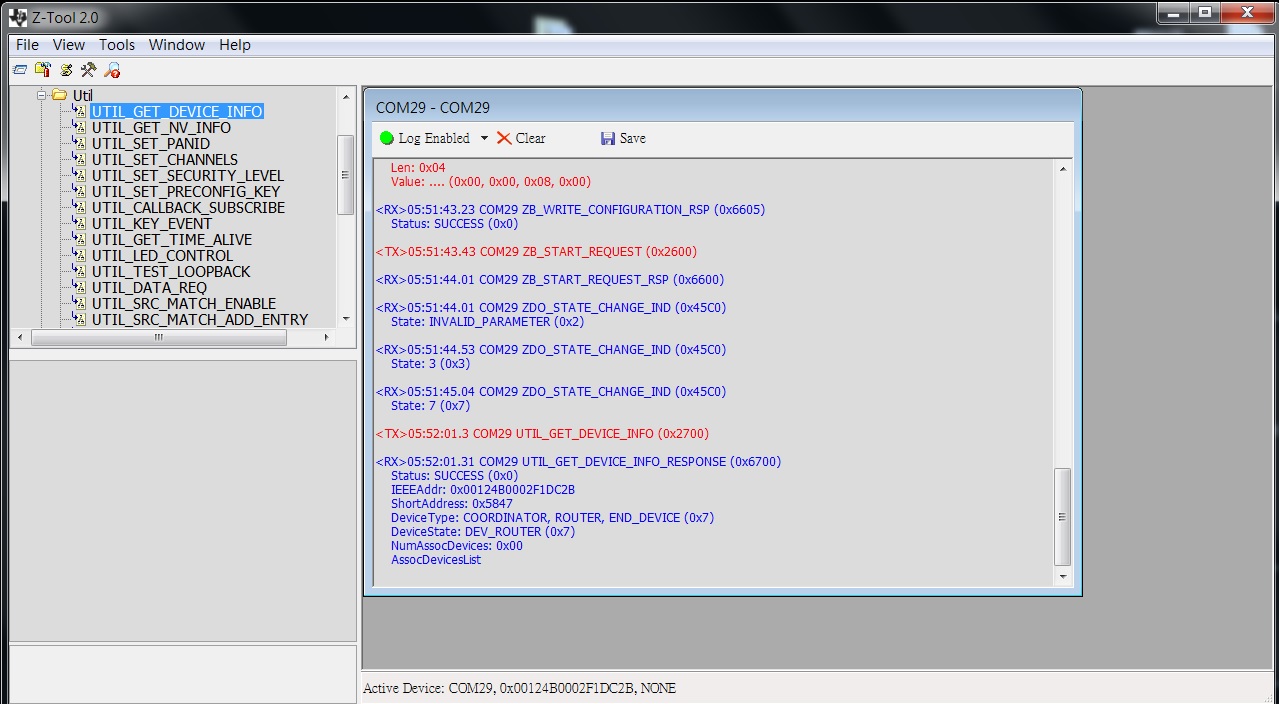The height and width of the screenshot is (704, 1279).
Task: Click the Save log button
Action: tap(623, 138)
